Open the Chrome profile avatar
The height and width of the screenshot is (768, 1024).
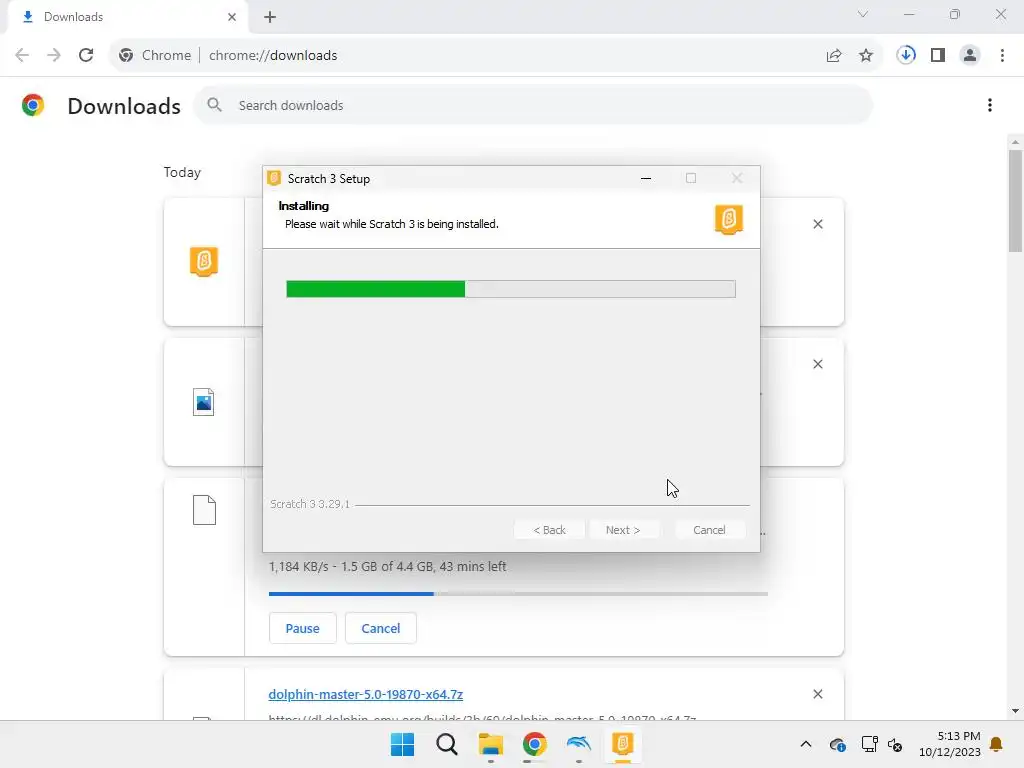(970, 55)
